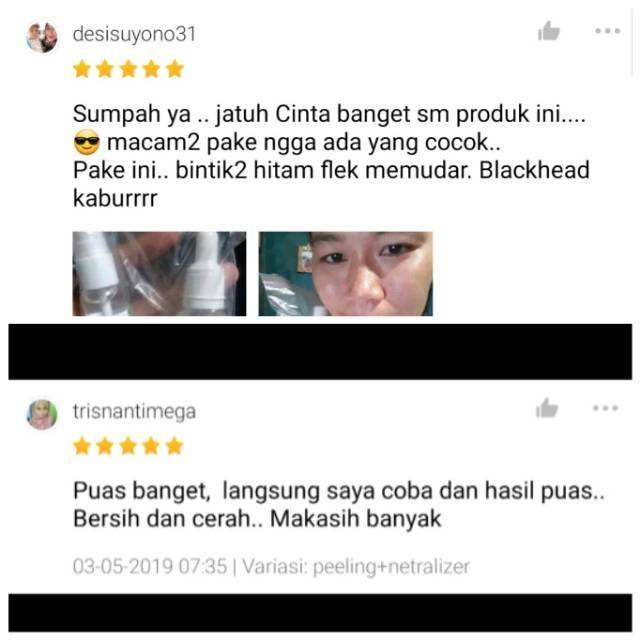Open three-dot menu on trisnantimega's review
This screenshot has height=640, width=640.
606,408
